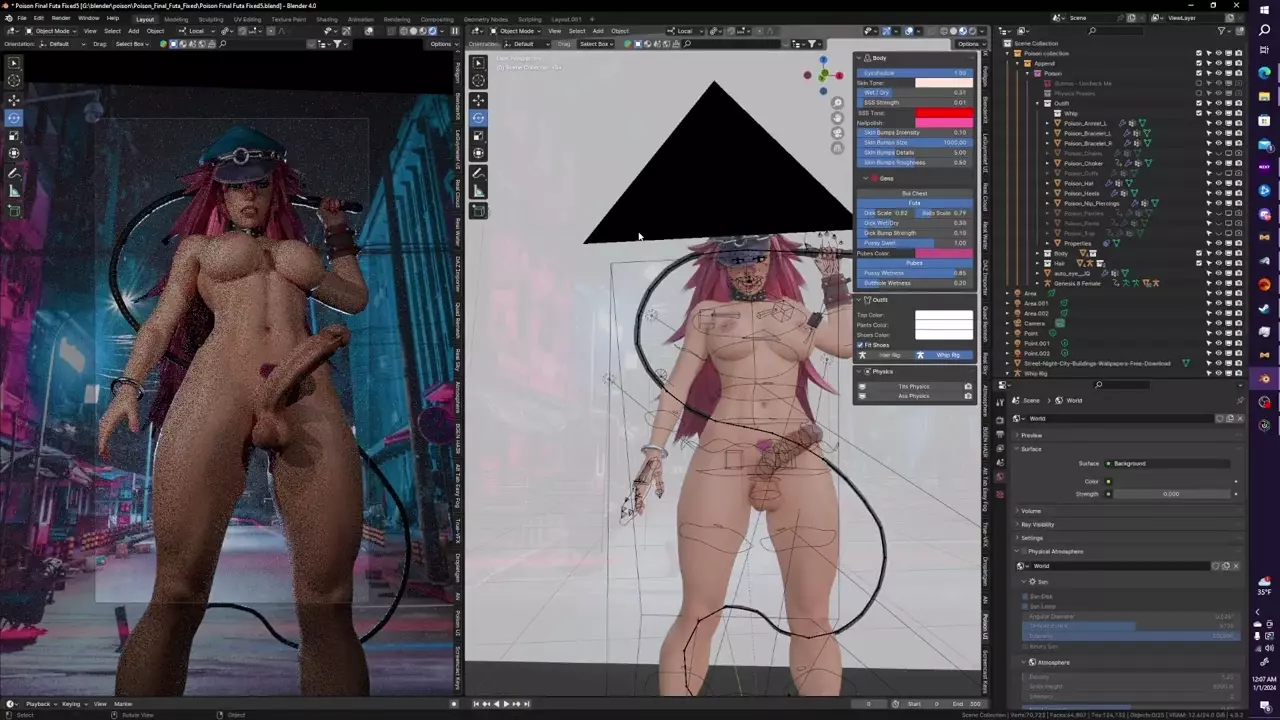Click the Strength value field in Surface panel
Viewport: 1280px width, 720px height.
click(1170, 494)
